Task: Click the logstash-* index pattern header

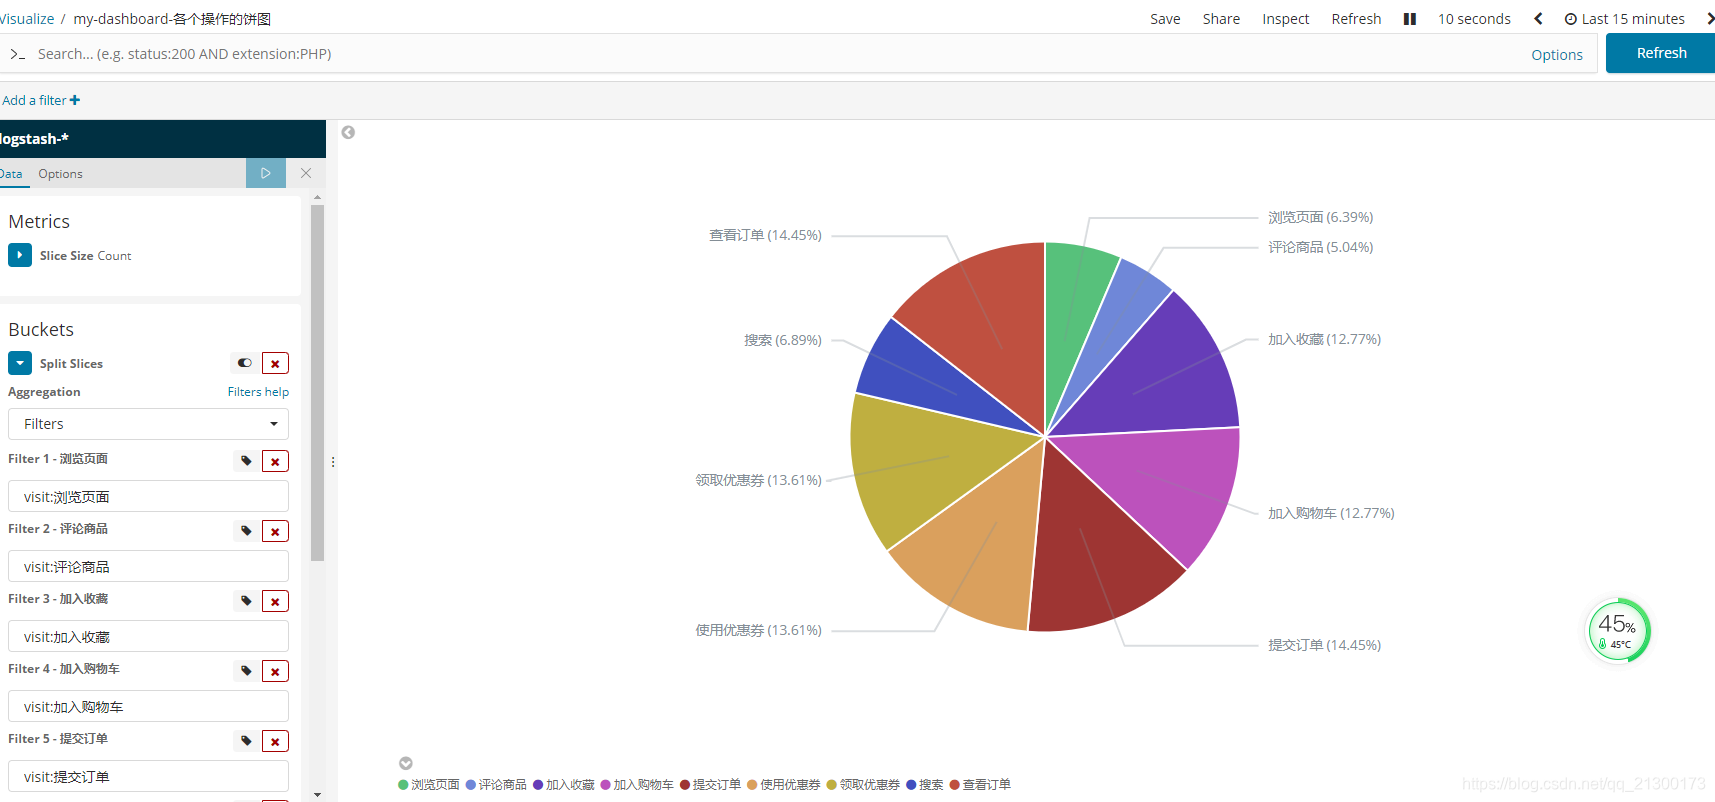Action: point(163,139)
